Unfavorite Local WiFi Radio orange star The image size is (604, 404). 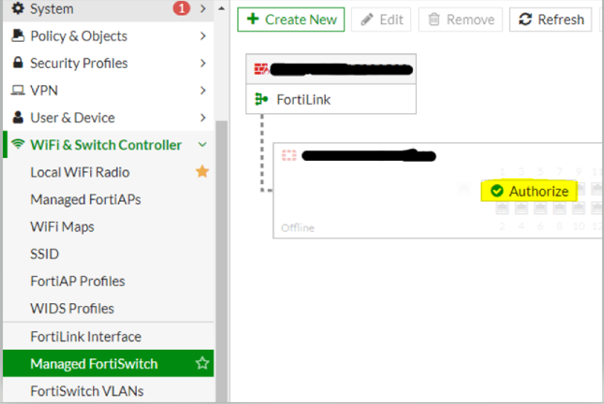[202, 171]
